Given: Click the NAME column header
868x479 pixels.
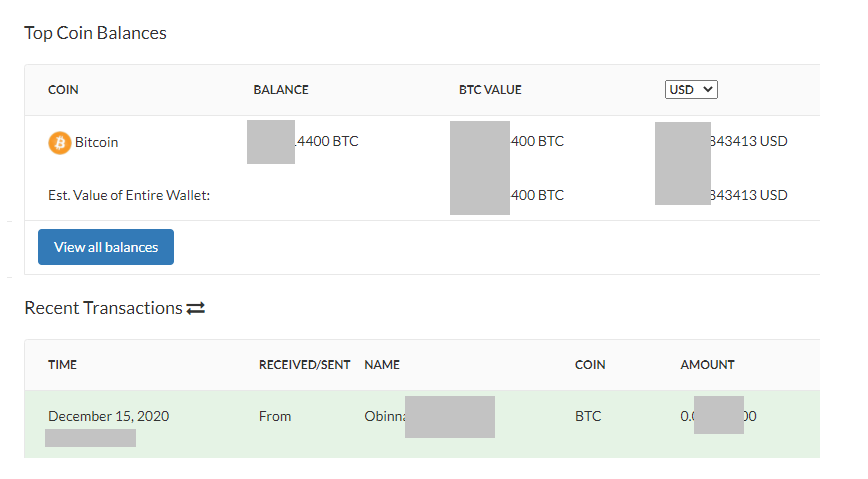Looking at the screenshot, I should tap(382, 365).
